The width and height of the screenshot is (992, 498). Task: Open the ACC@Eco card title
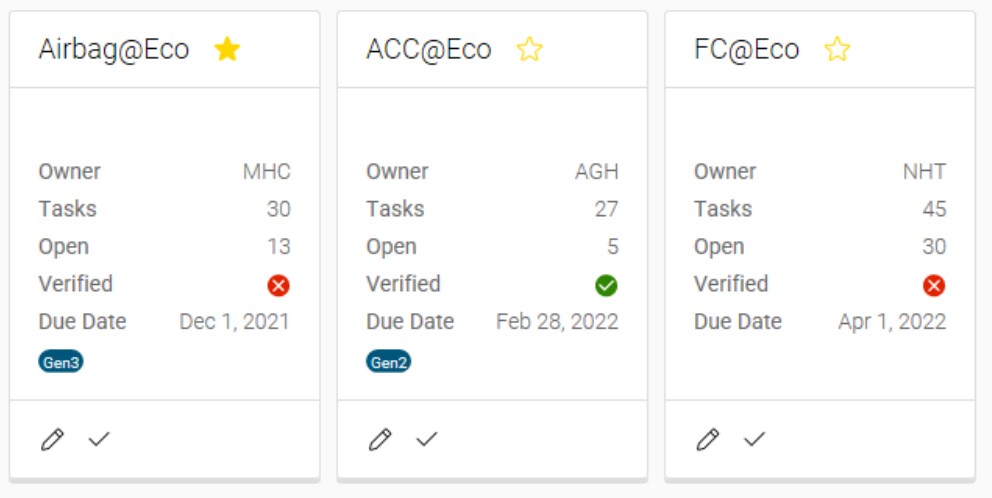pyautogui.click(x=429, y=49)
